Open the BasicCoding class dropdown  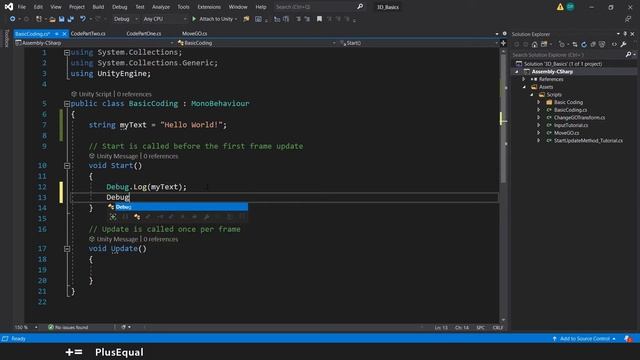[256, 43]
